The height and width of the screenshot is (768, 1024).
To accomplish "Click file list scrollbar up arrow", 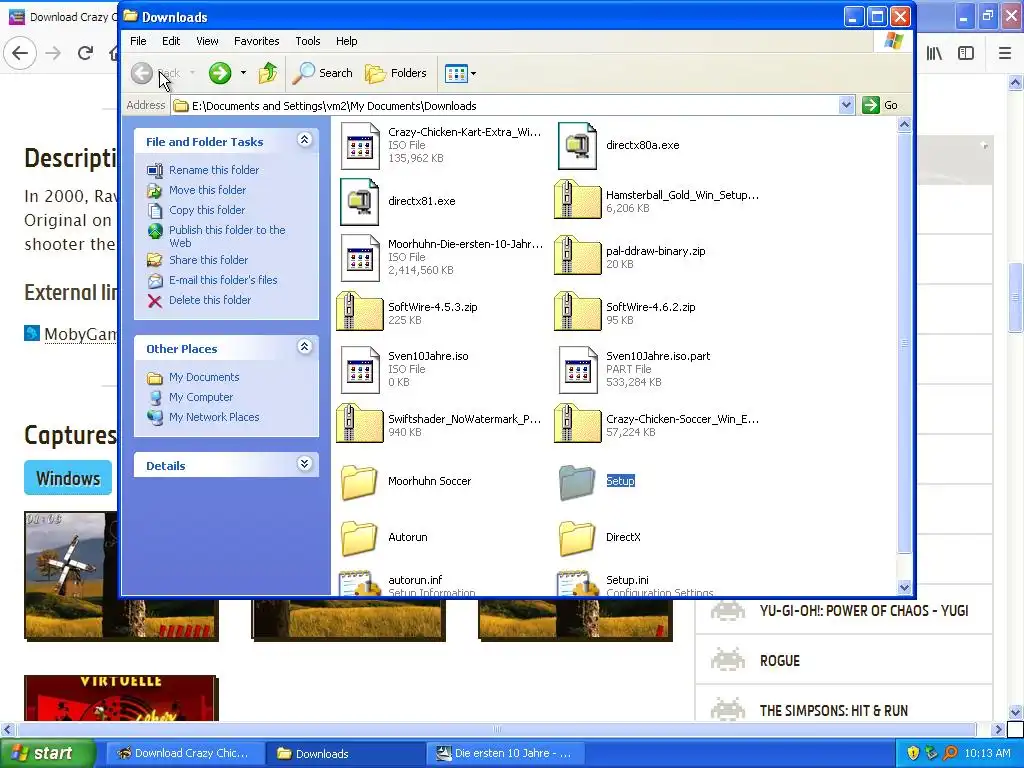I will tap(904, 124).
